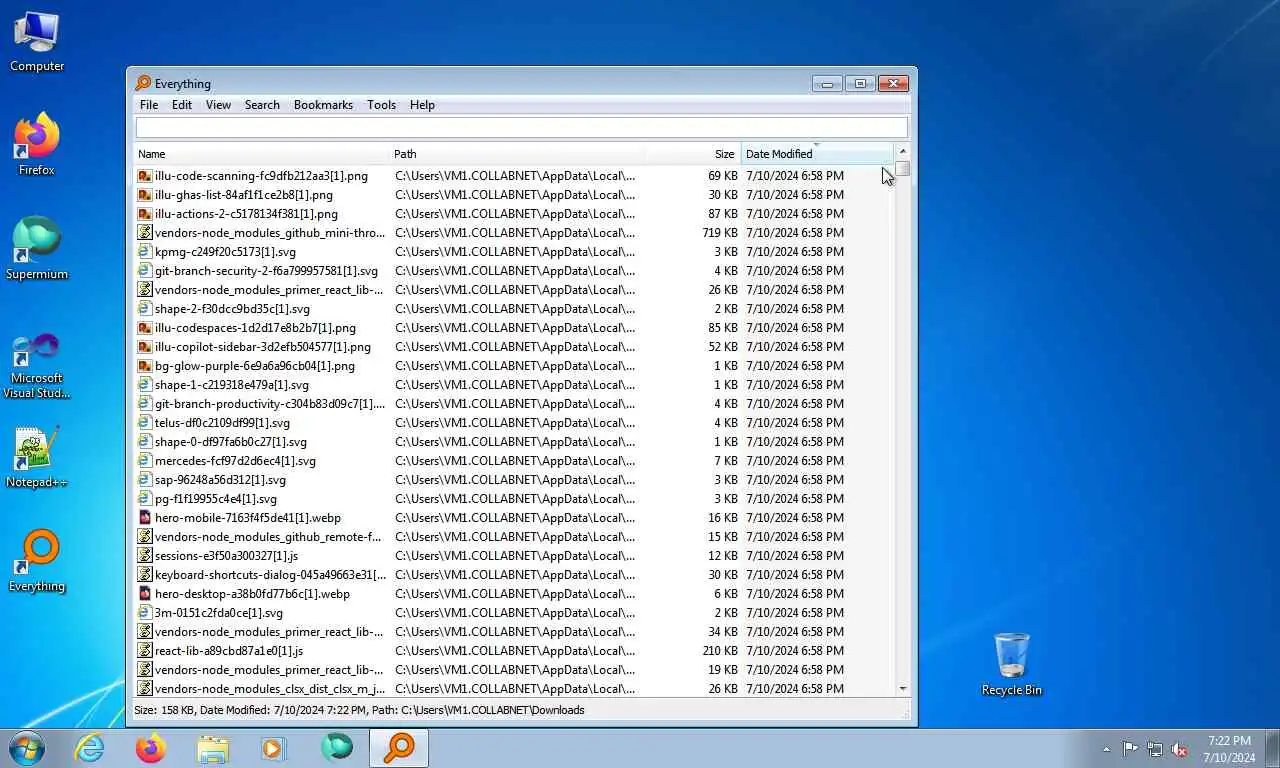Click the scrollbar down arrow

click(903, 689)
